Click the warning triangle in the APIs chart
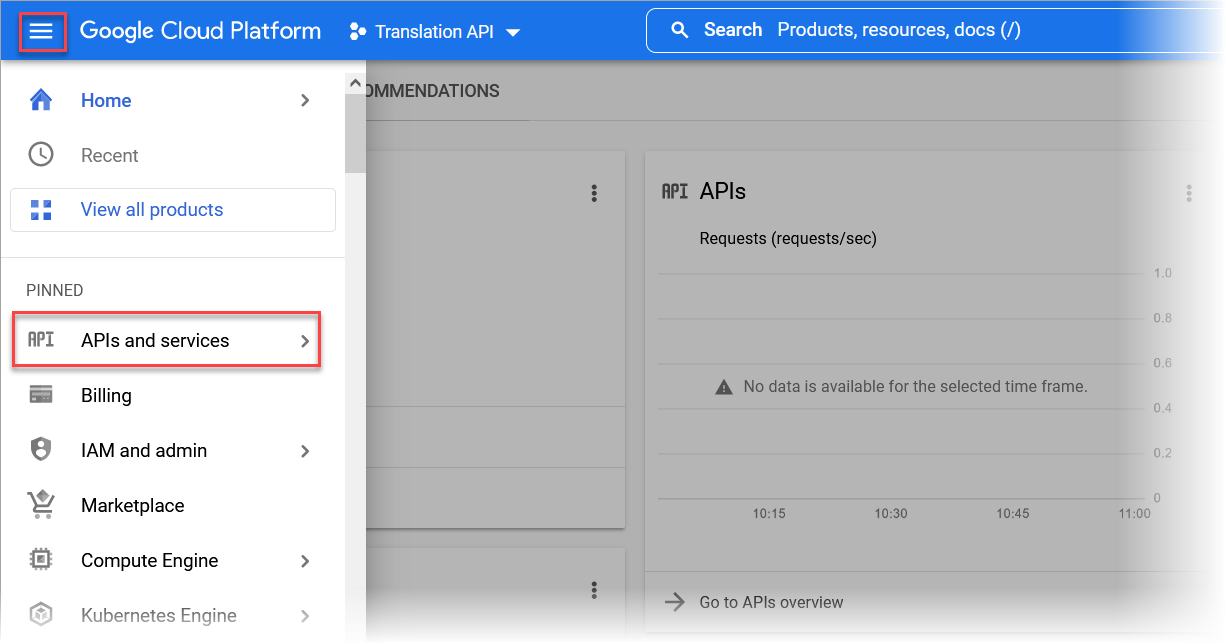The image size is (1226, 644). pyautogui.click(x=724, y=387)
